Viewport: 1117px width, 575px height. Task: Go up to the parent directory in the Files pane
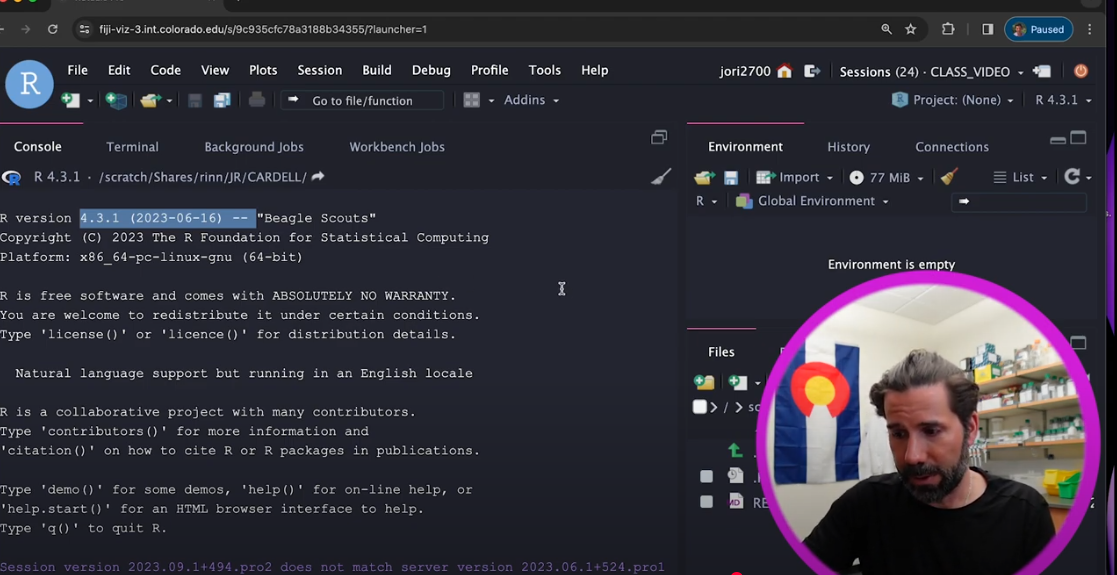[x=735, y=450]
